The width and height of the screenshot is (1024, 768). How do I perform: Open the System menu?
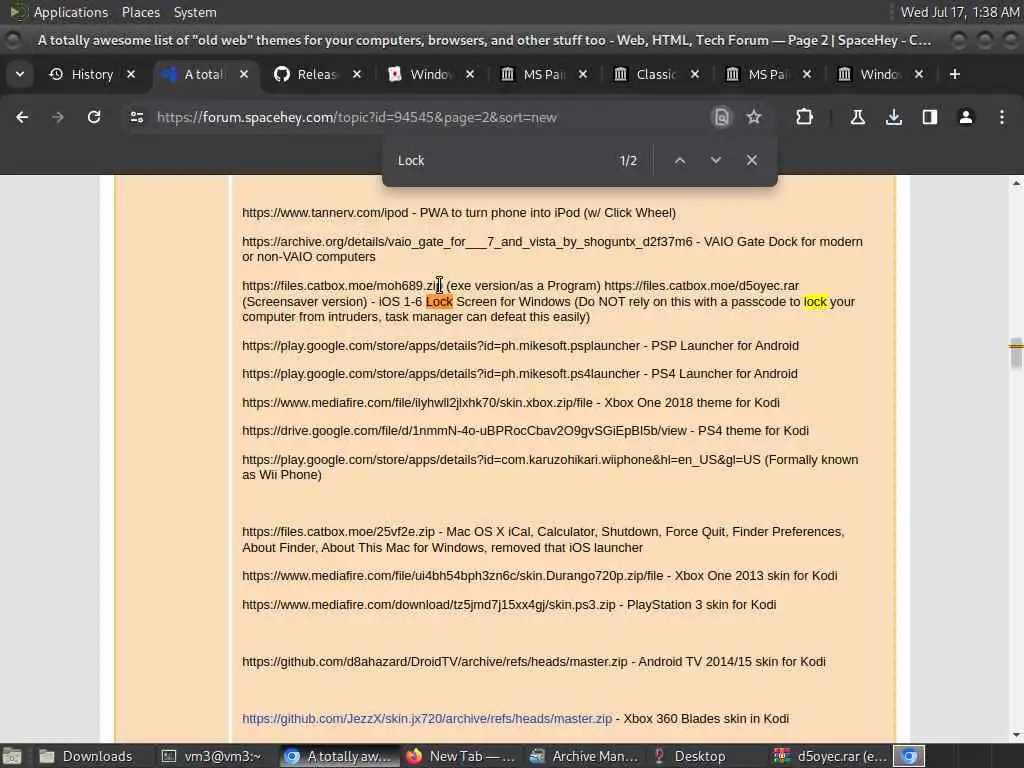point(195,12)
